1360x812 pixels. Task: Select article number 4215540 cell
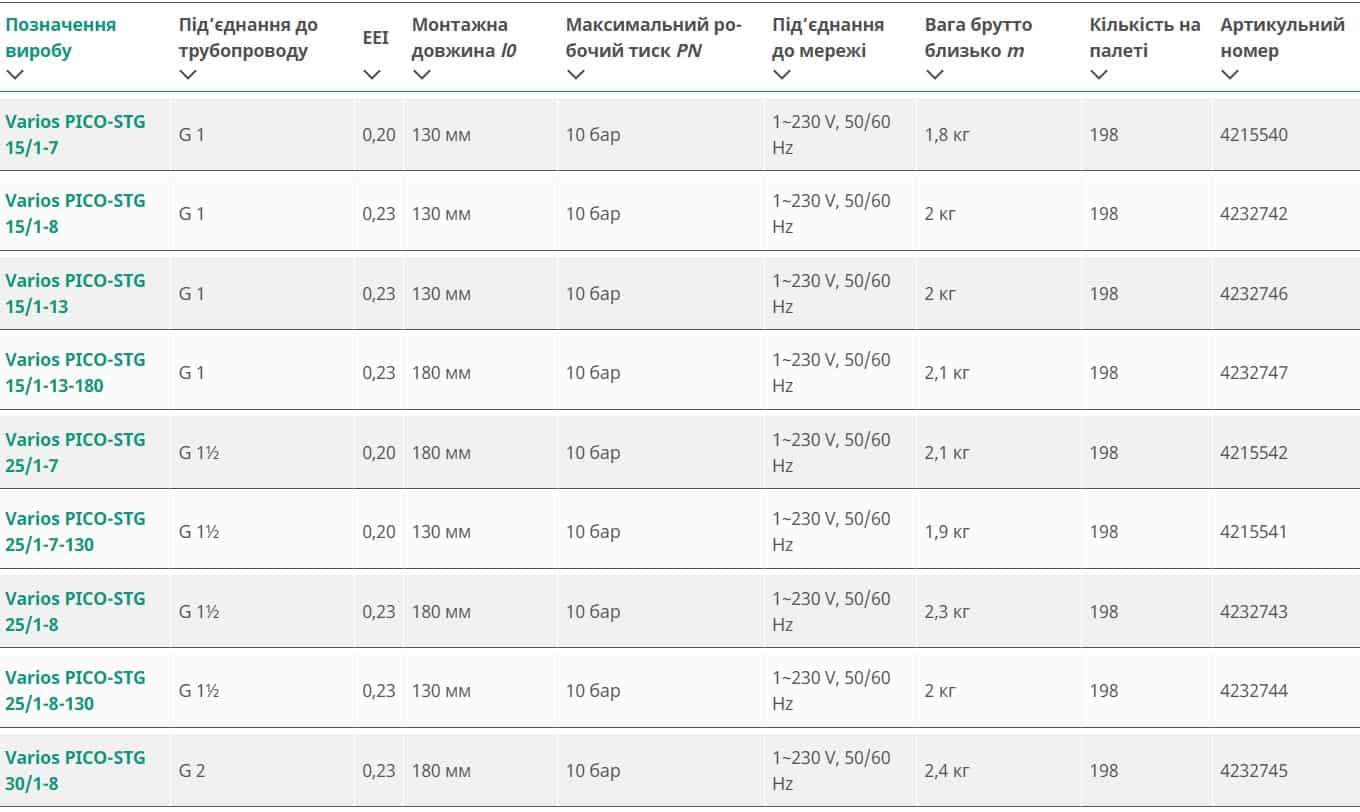1254,134
